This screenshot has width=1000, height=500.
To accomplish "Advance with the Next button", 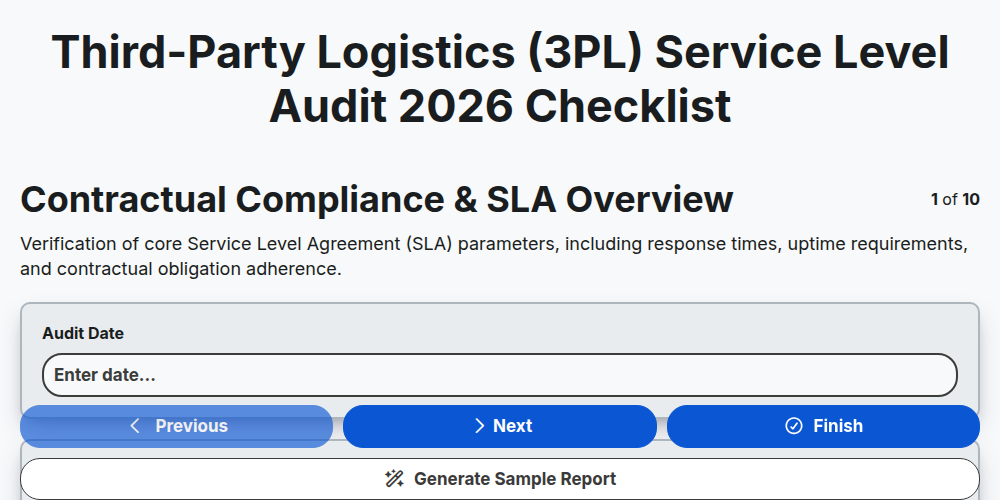I will [499, 426].
